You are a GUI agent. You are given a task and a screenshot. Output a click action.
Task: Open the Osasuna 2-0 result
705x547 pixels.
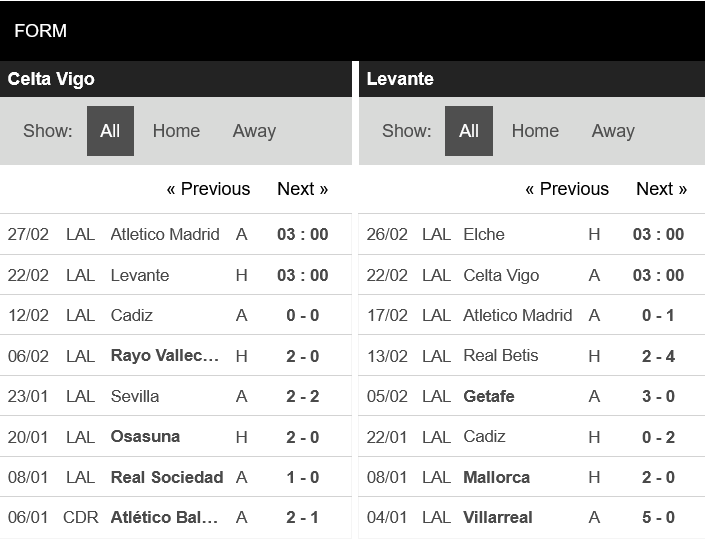tap(176, 436)
